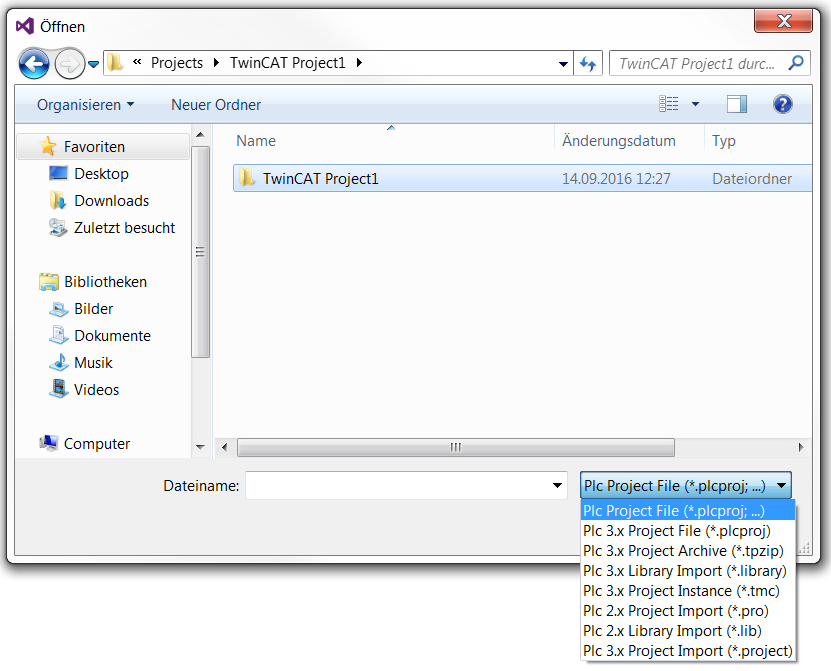831x671 pixels.
Task: Click the Videos film icon
Action: point(58,389)
